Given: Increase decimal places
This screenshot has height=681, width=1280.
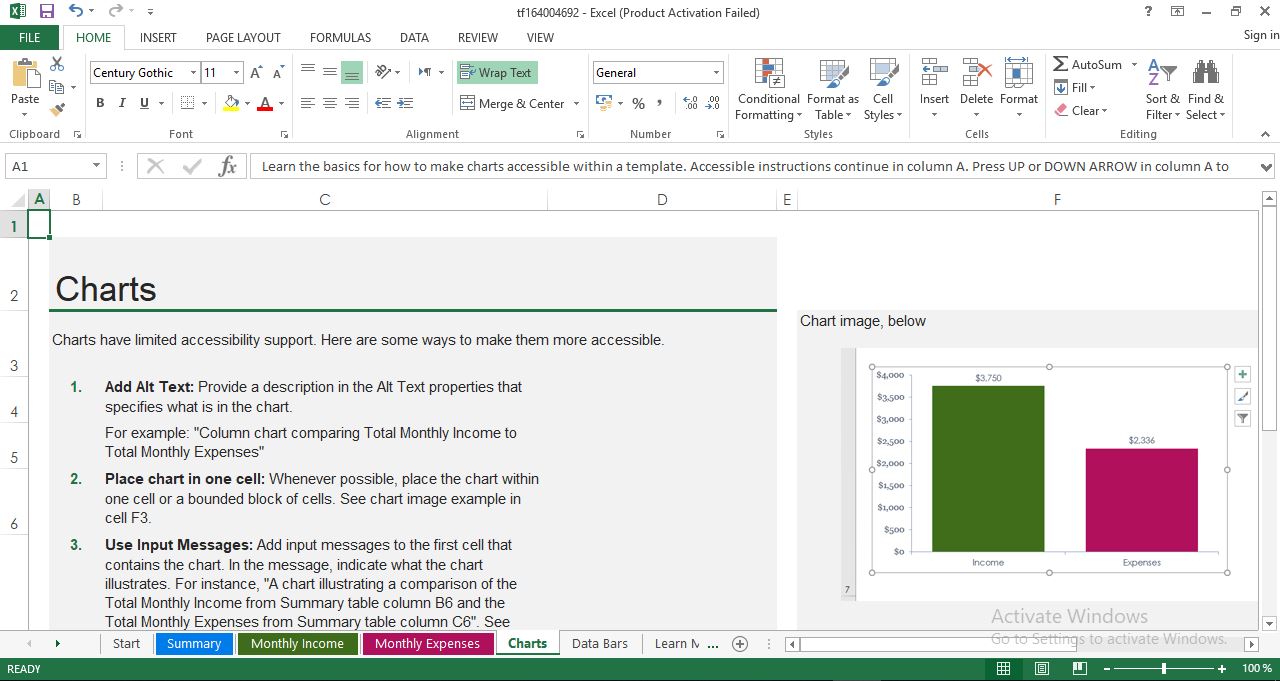Looking at the screenshot, I should coord(690,103).
